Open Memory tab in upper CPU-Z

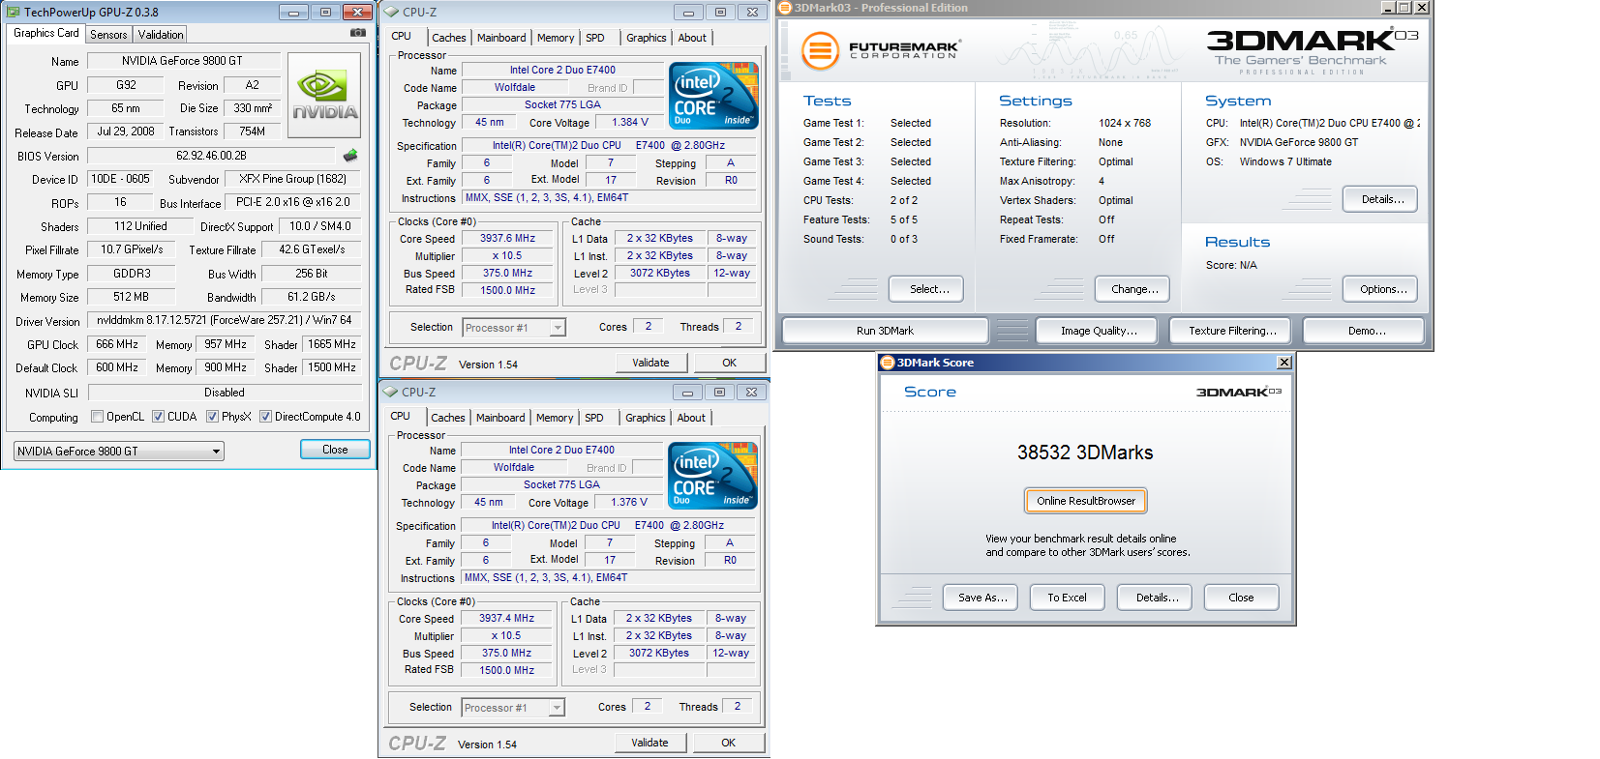[555, 38]
